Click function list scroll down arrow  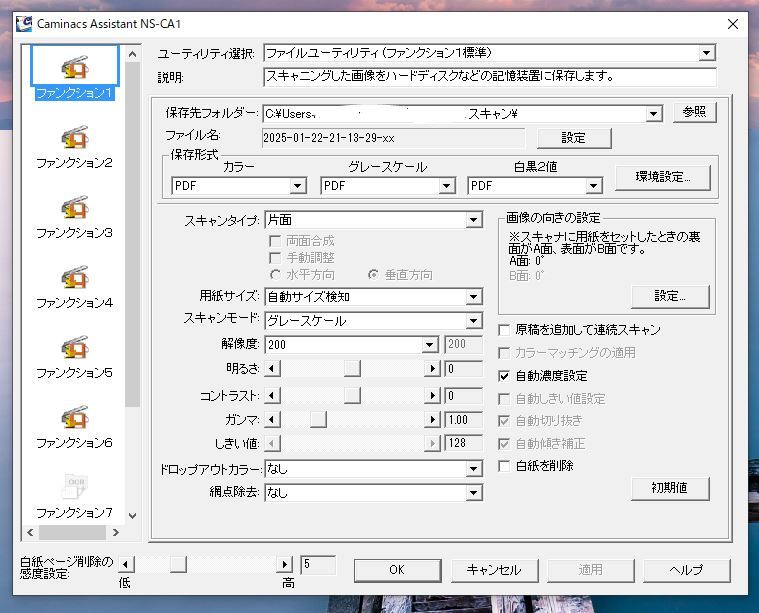pos(132,516)
